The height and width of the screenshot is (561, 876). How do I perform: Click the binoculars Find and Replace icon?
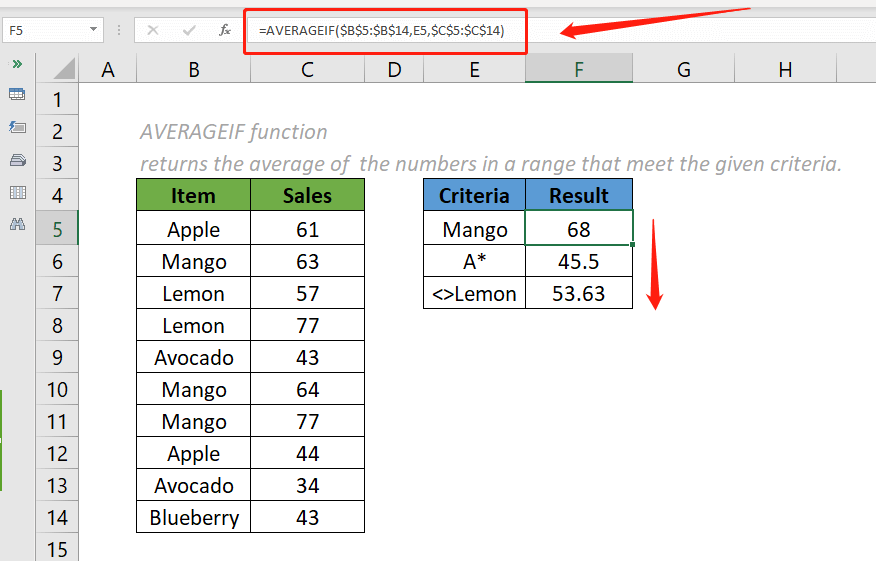17,224
